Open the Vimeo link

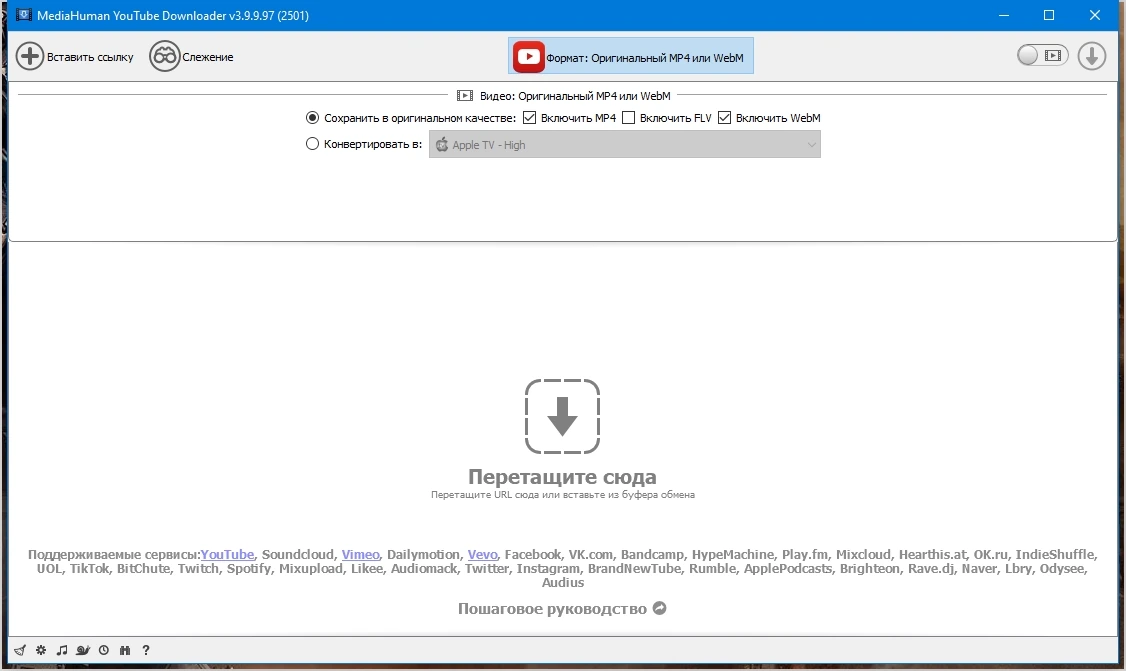point(360,555)
